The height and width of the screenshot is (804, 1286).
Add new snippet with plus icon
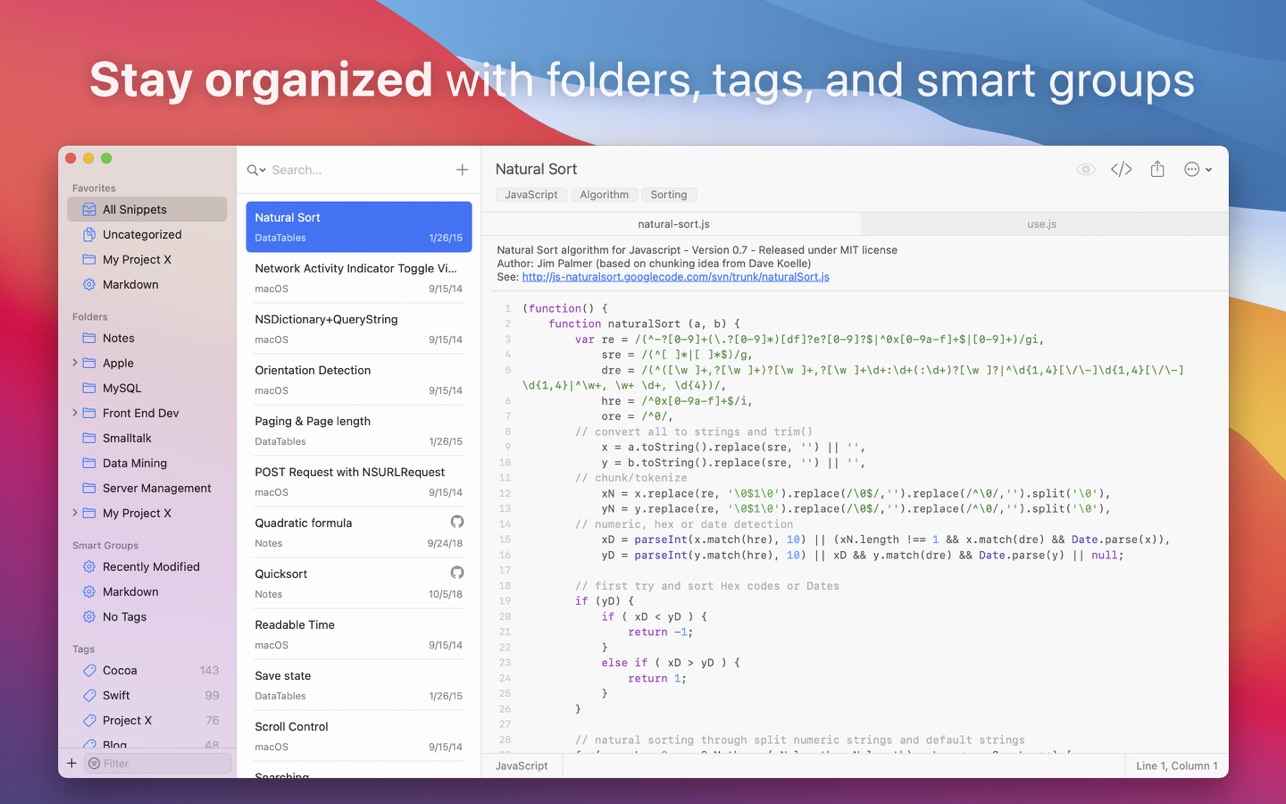[462, 170]
